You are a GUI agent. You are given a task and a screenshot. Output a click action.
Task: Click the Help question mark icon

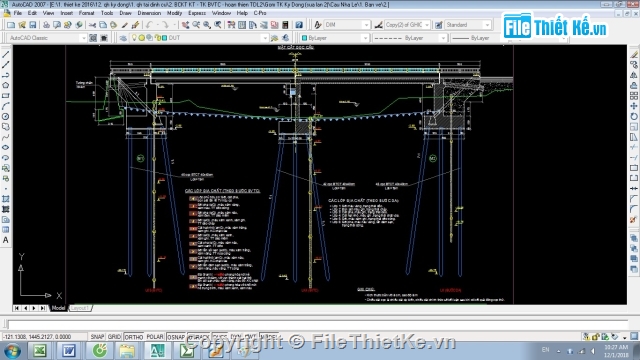click(x=299, y=25)
